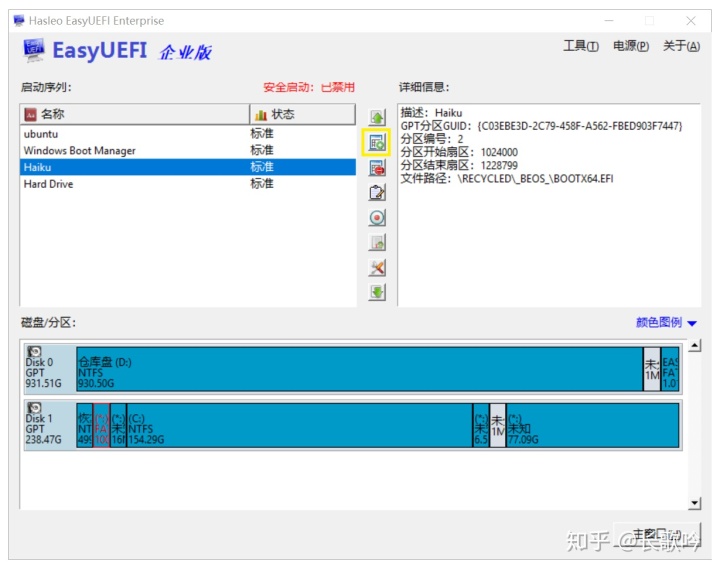Sort by 名称 column header
The image size is (720, 571).
[x=135, y=114]
